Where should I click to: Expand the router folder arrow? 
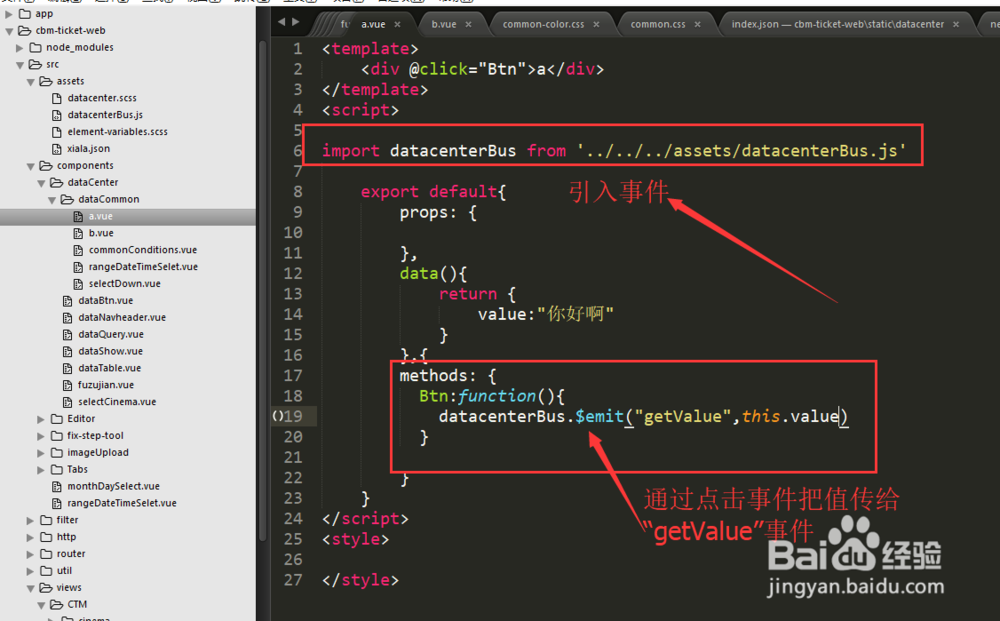[x=30, y=554]
